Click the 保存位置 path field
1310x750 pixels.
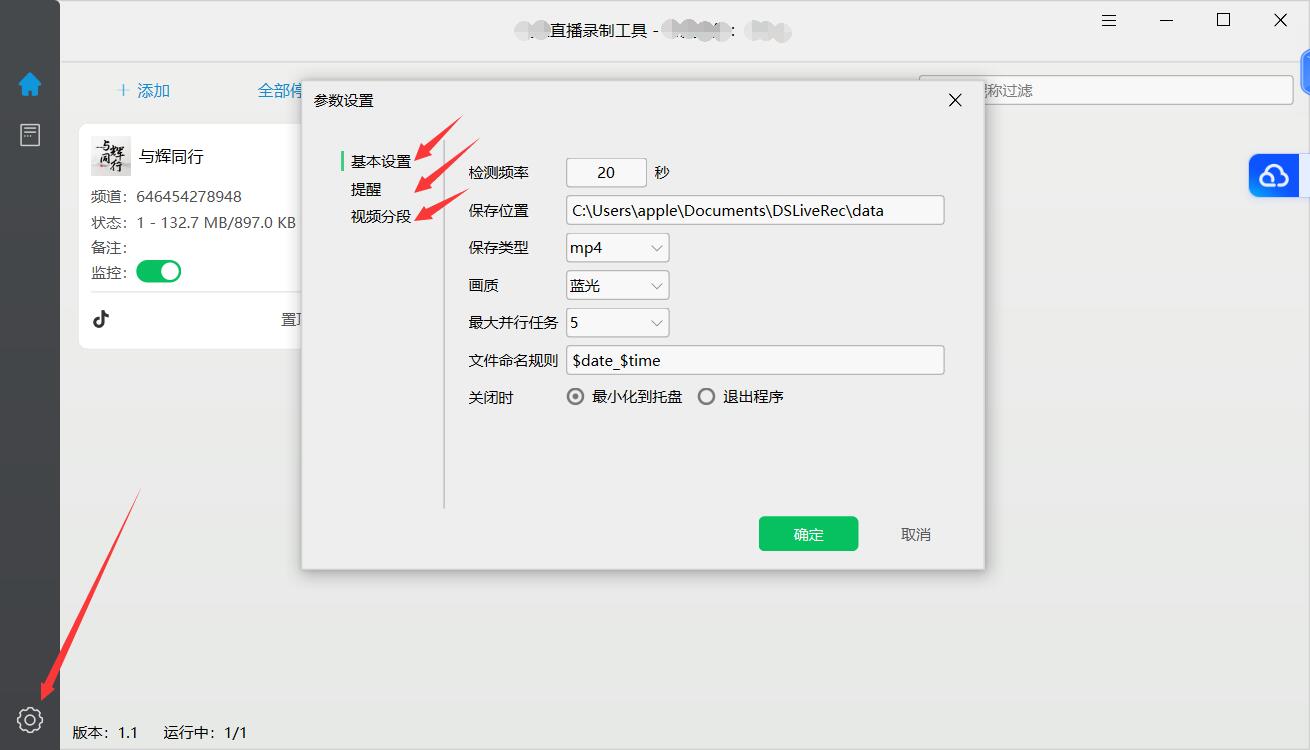pos(755,210)
